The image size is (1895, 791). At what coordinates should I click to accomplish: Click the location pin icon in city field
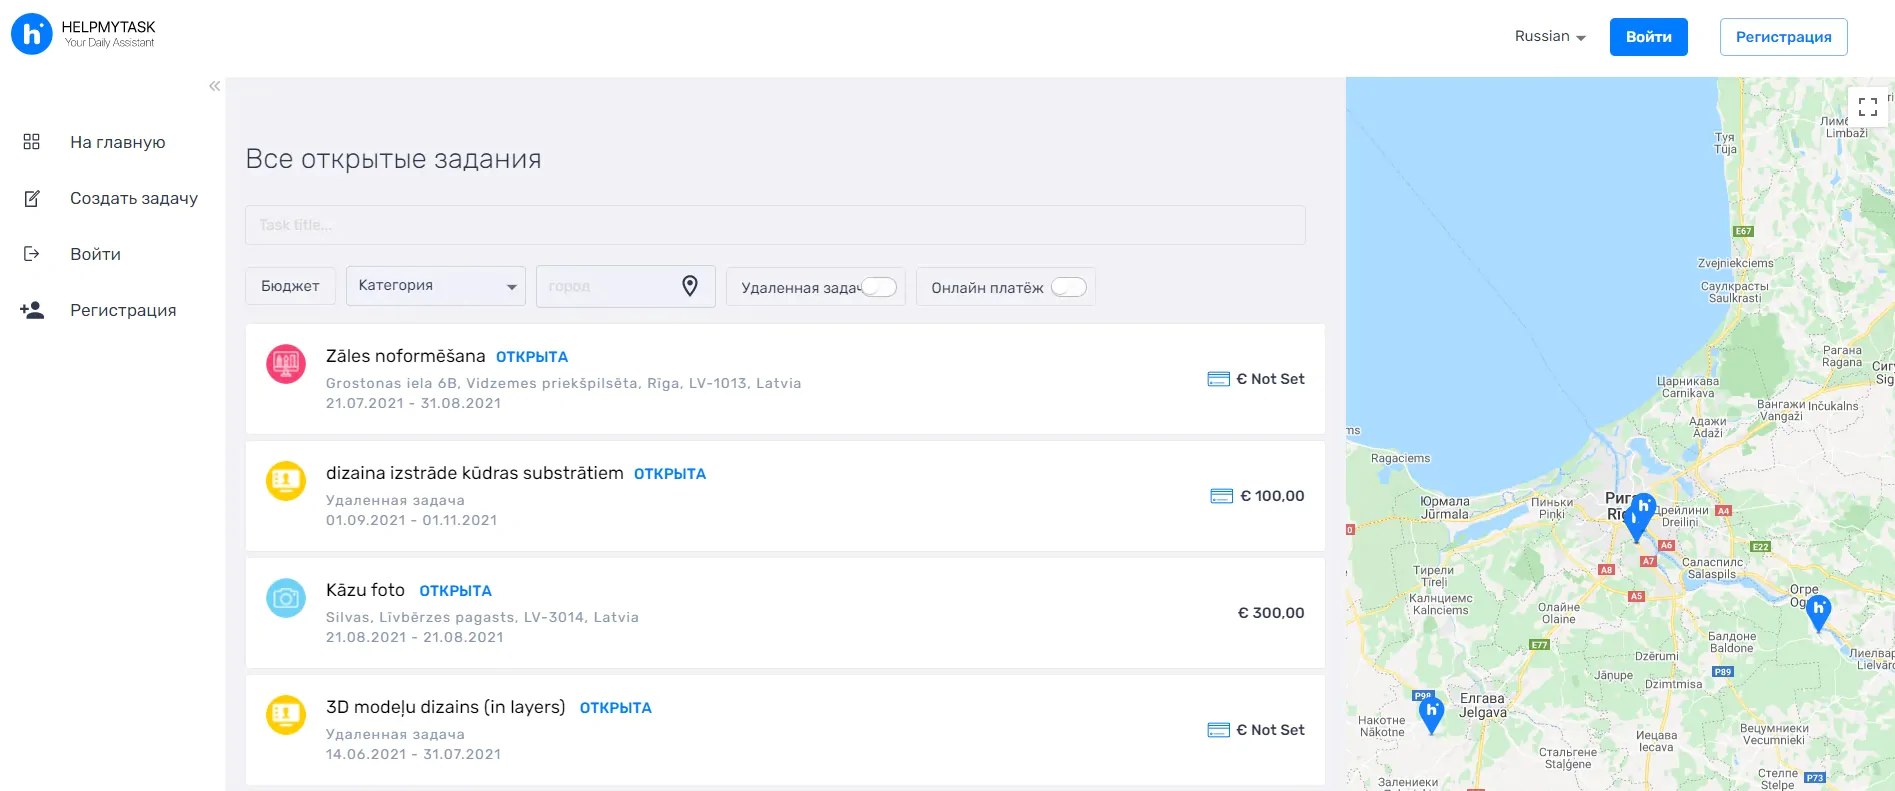tap(689, 286)
